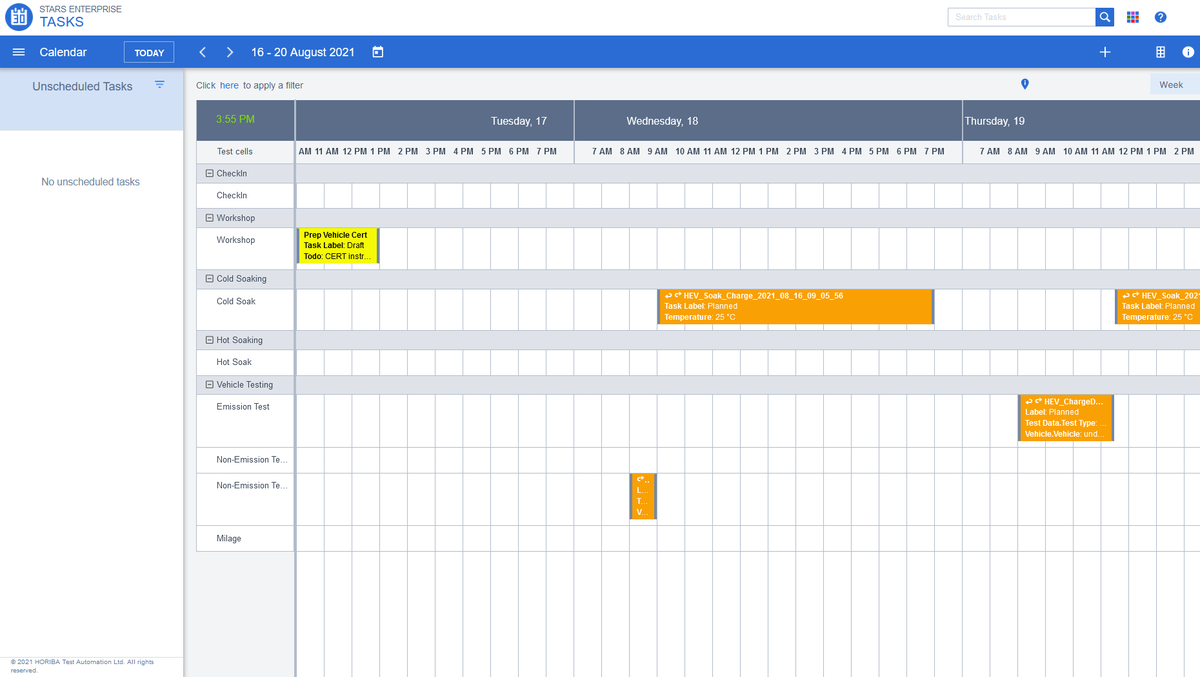Click the info icon on the toolbar
This screenshot has width=1200, height=677.
[1186, 51]
